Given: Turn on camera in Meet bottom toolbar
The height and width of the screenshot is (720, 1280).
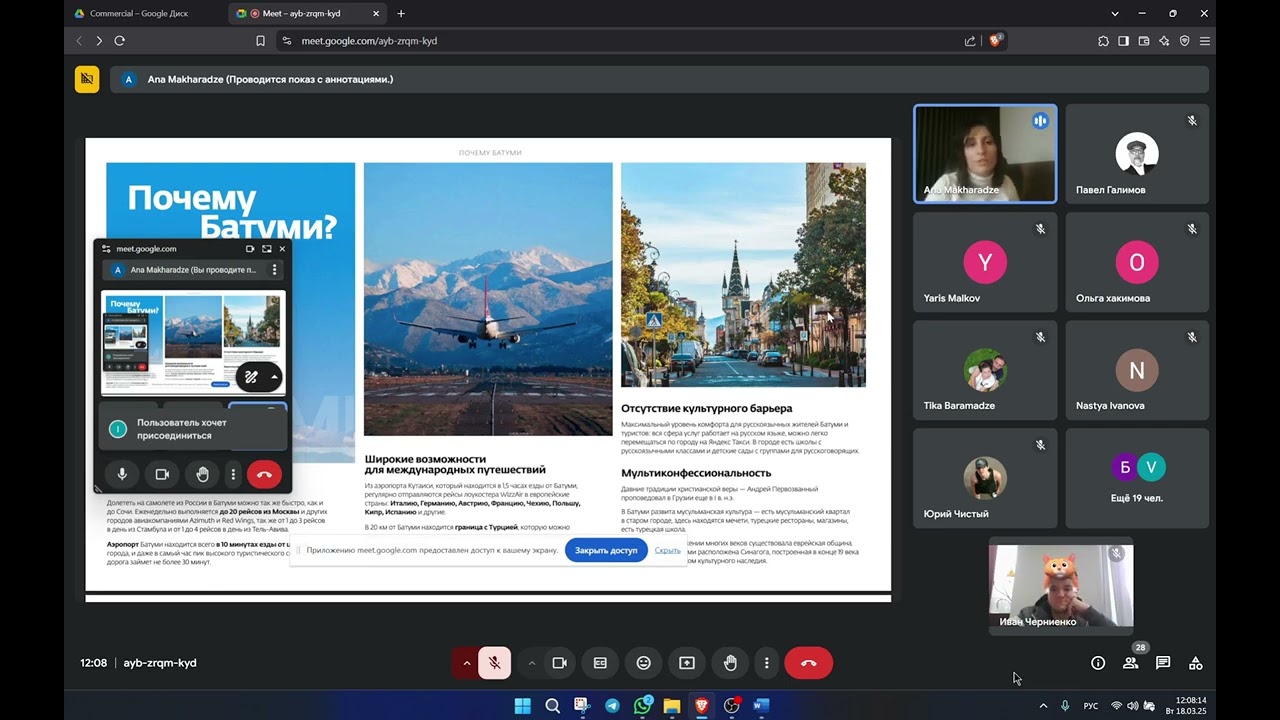Looking at the screenshot, I should pyautogui.click(x=560, y=663).
